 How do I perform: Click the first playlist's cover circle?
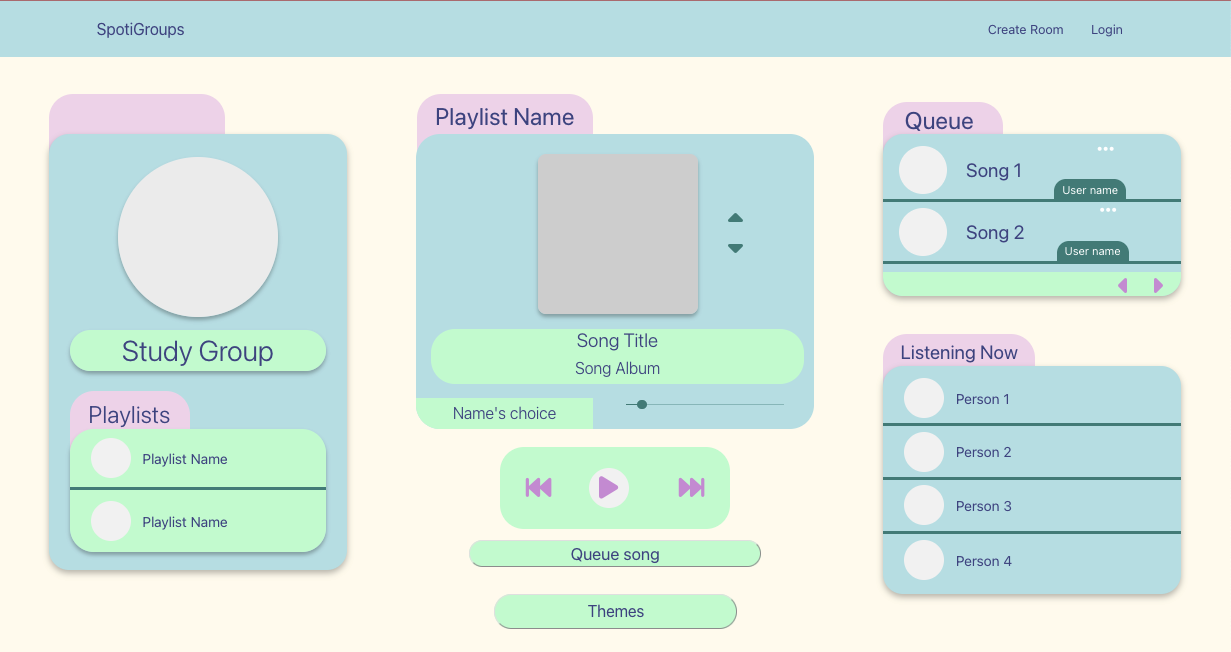click(111, 458)
